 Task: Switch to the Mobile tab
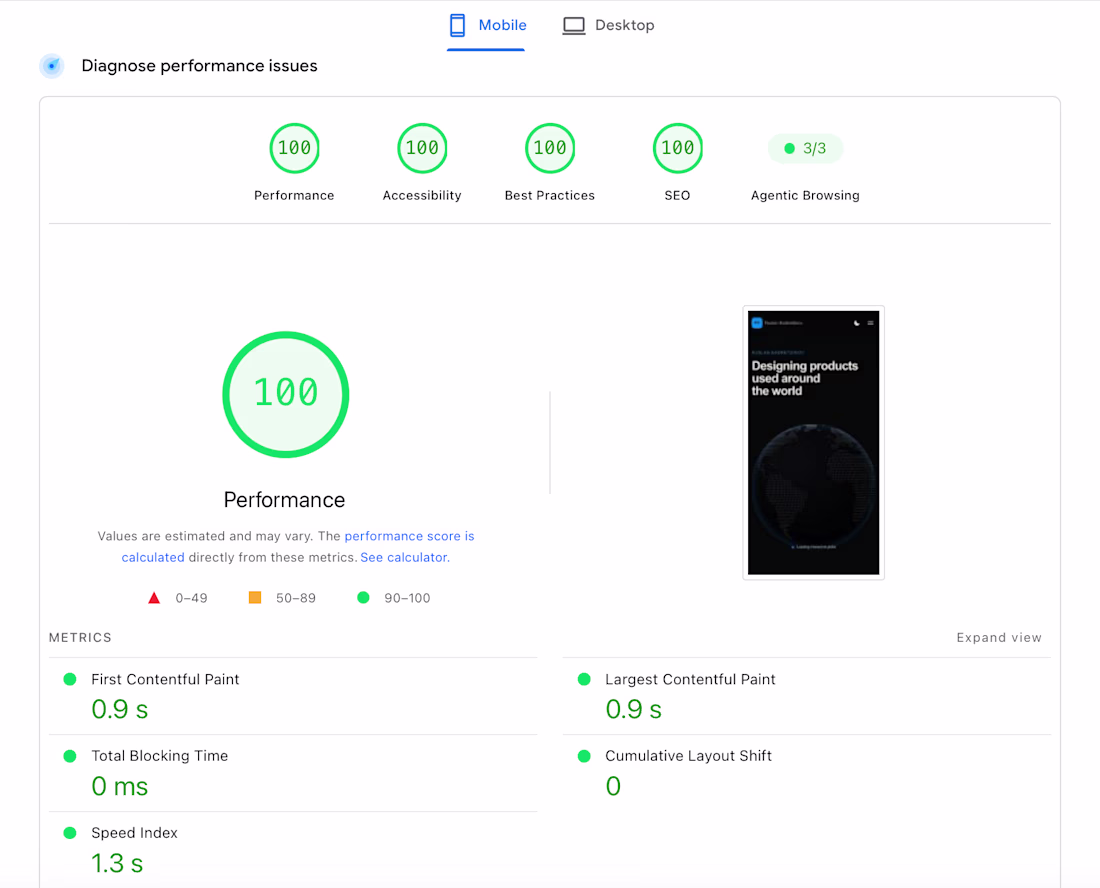tap(486, 25)
